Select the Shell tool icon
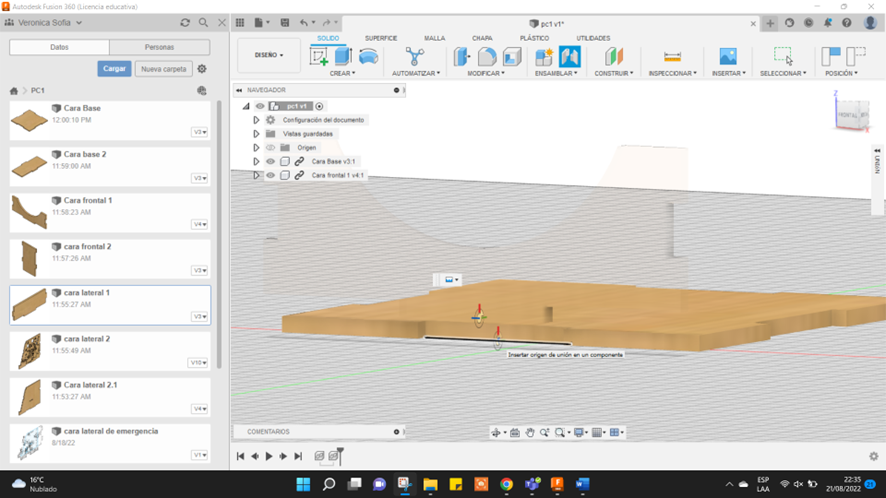 pyautogui.click(x=512, y=57)
